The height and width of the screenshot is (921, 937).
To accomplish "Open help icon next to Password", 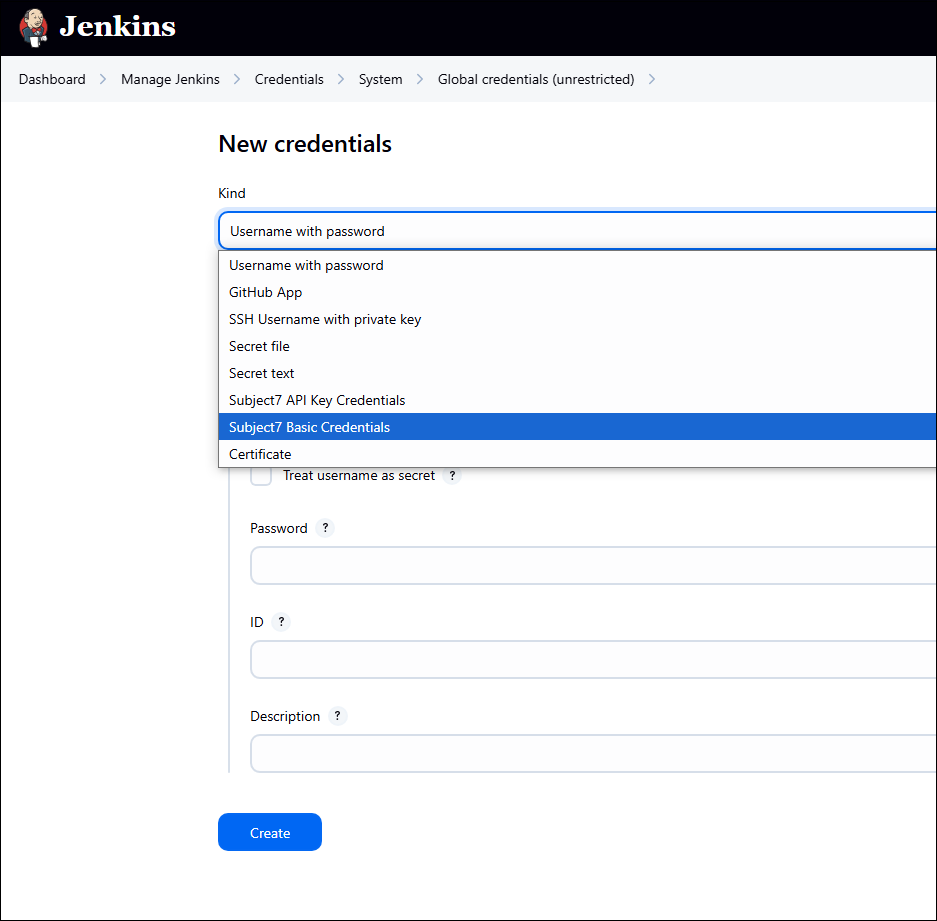I will 325,528.
